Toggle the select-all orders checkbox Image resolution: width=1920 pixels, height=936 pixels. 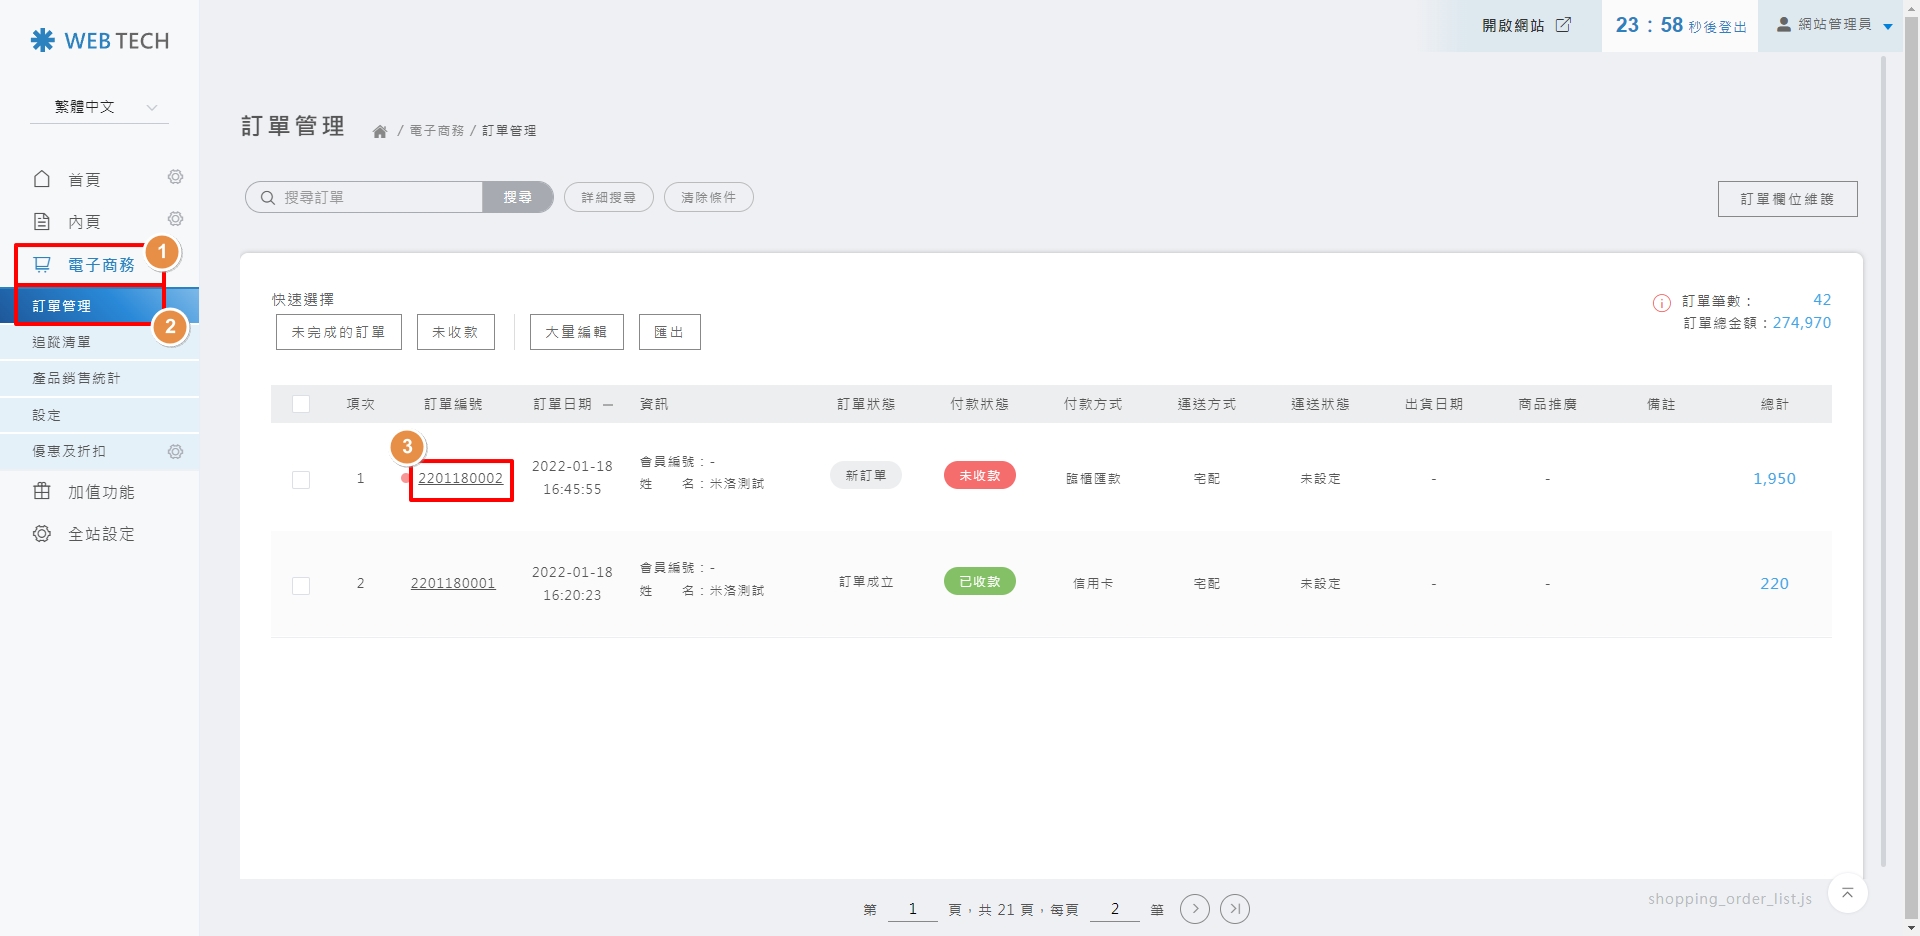tap(301, 404)
